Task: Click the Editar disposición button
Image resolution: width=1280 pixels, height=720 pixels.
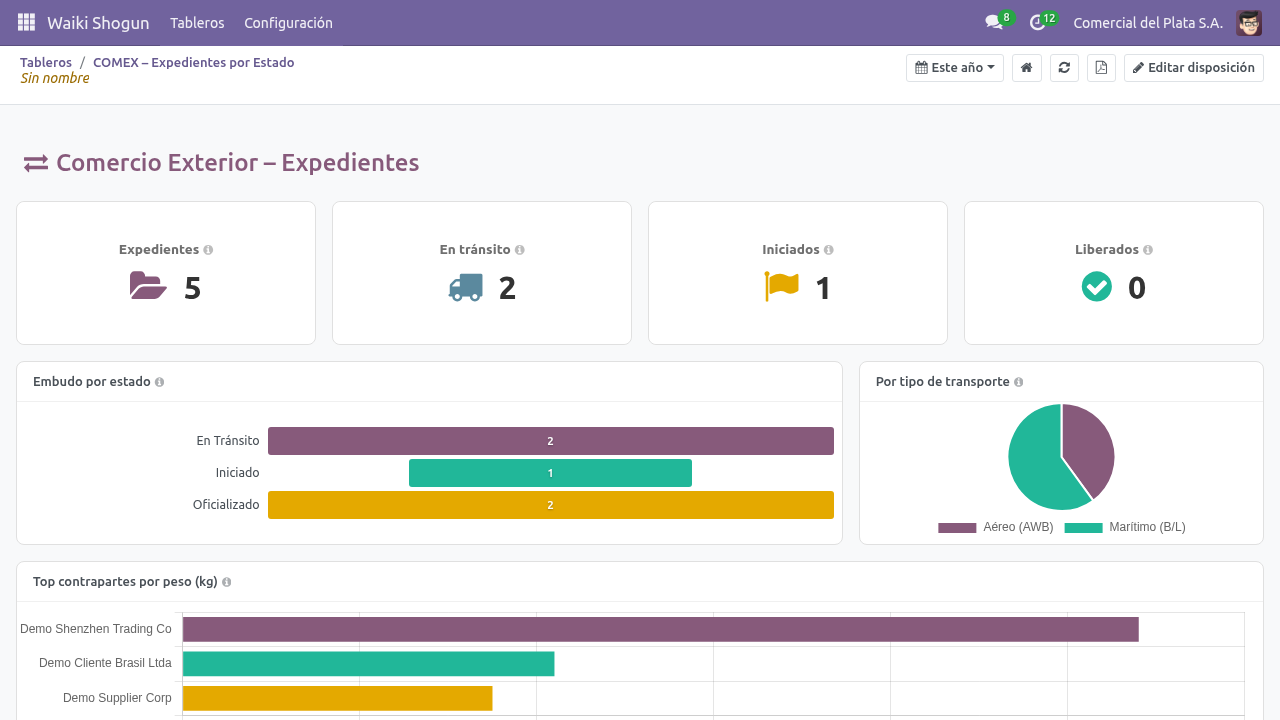Action: click(1194, 68)
